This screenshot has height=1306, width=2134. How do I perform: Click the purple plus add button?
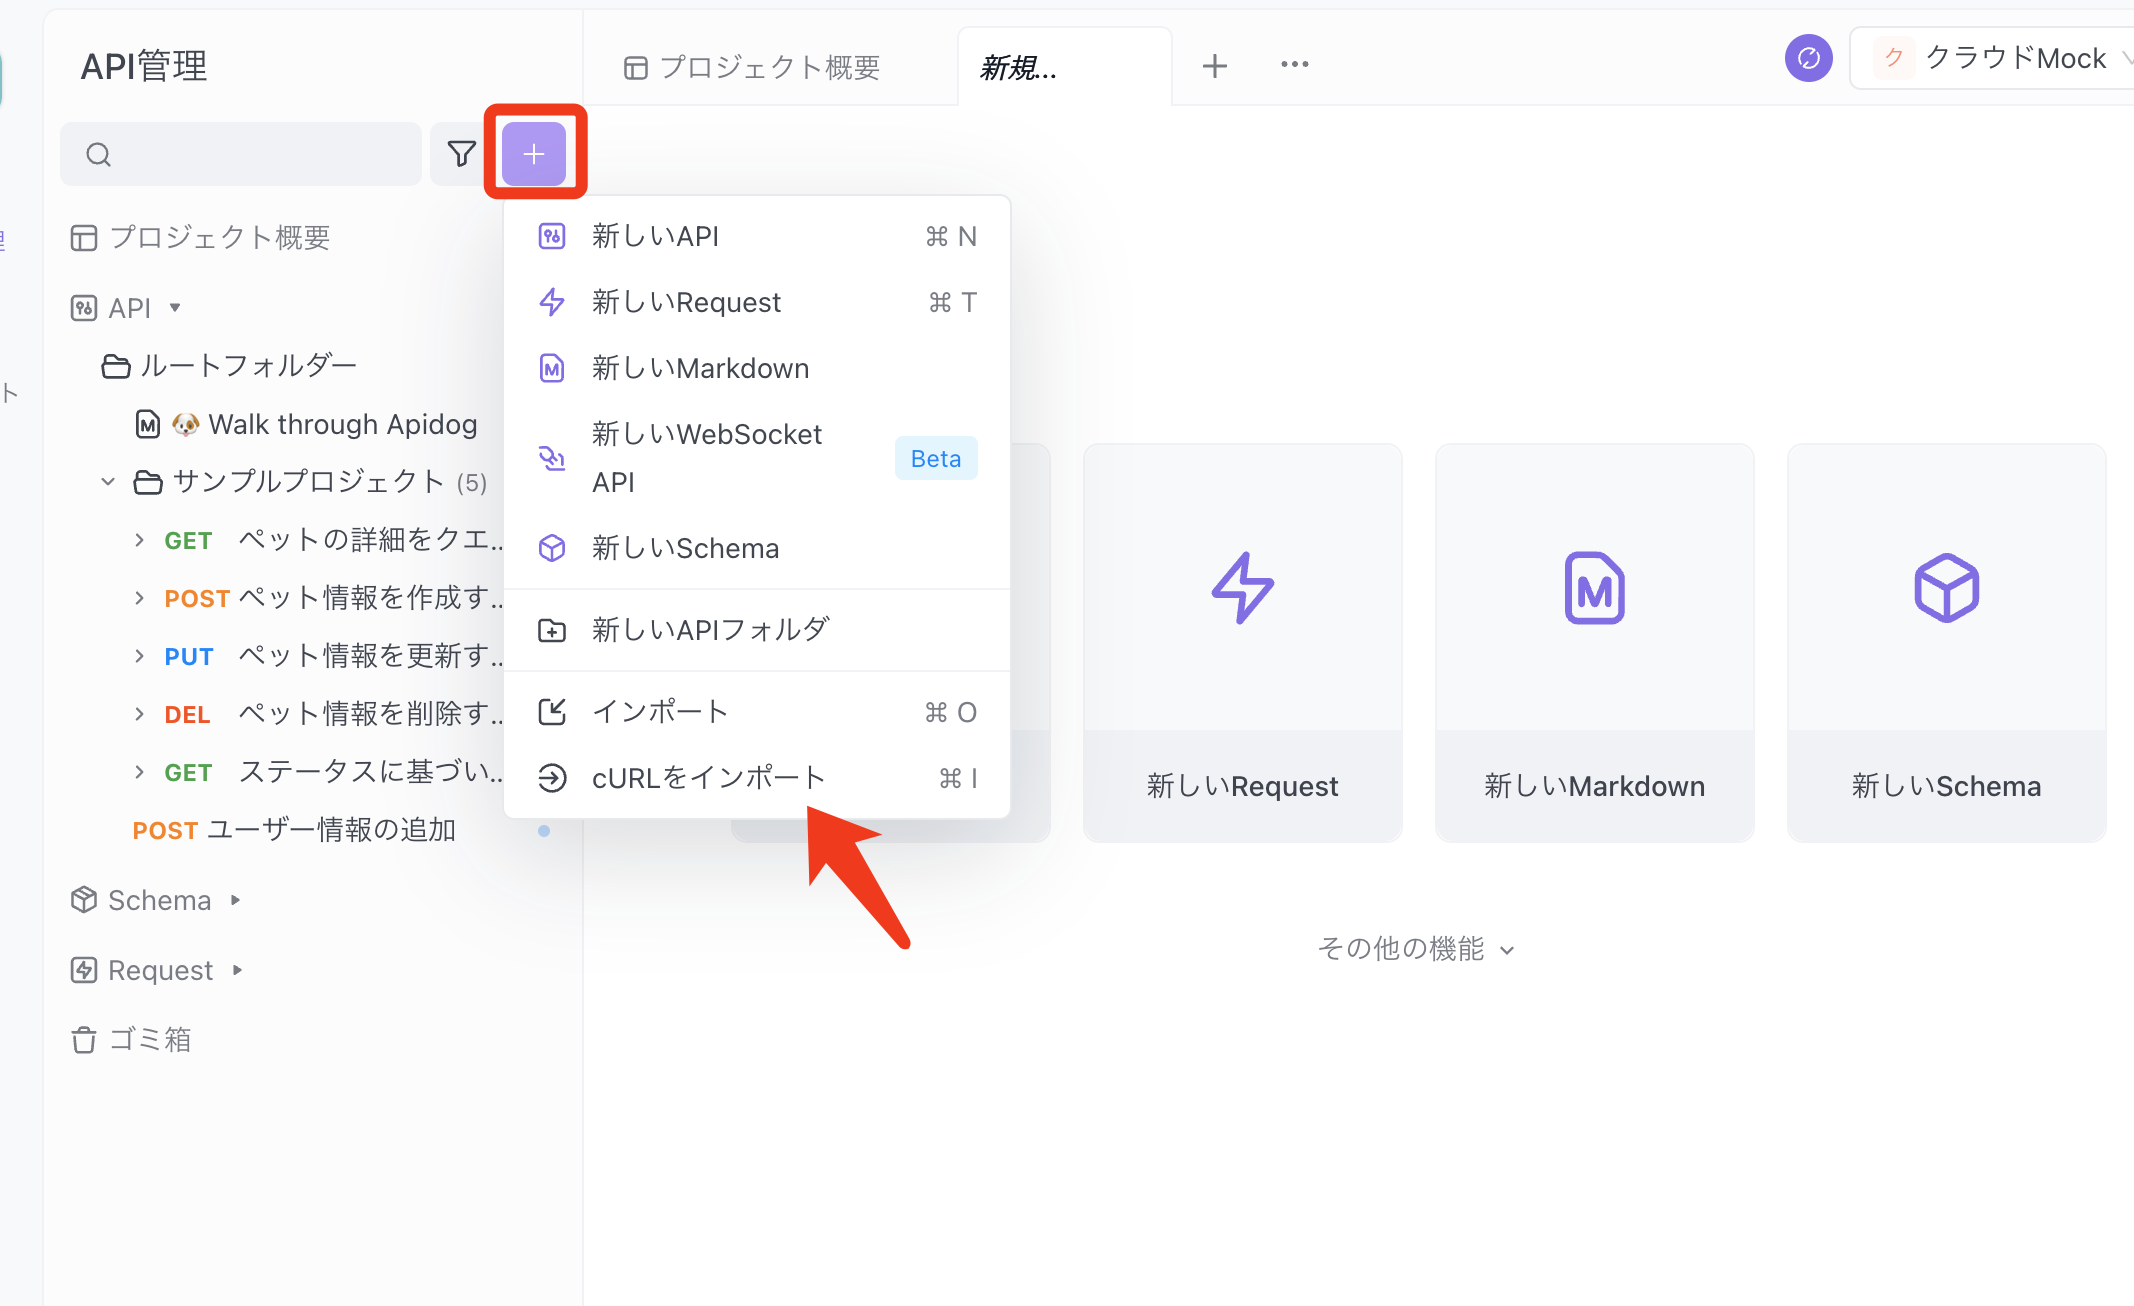pyautogui.click(x=534, y=154)
